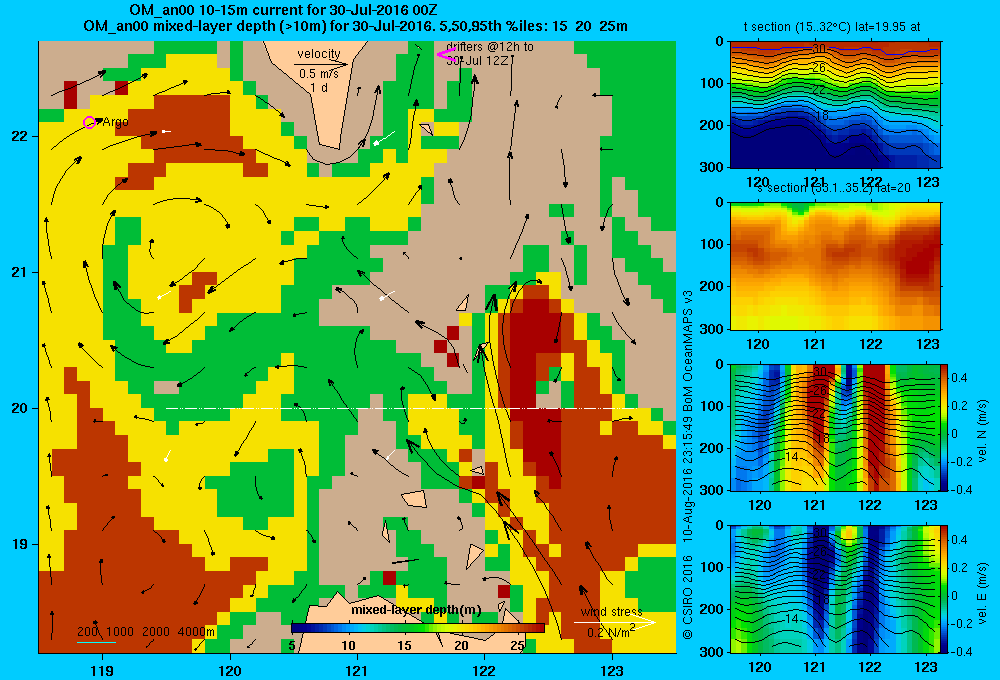Click the white dashed section line at latitude 20
The width and height of the screenshot is (1000, 680).
point(402,408)
